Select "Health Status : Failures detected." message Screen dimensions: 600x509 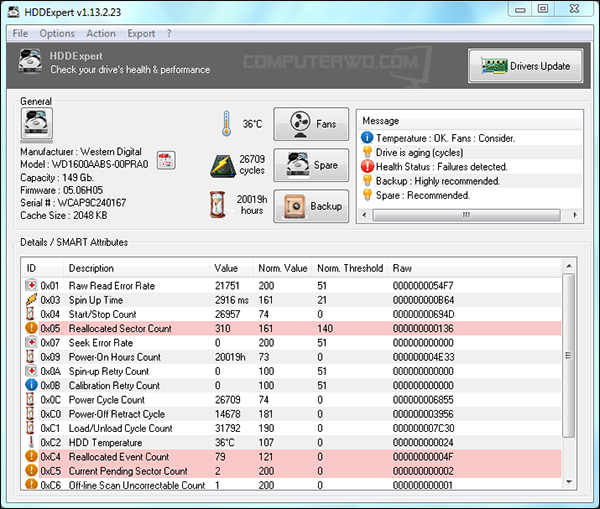point(442,167)
